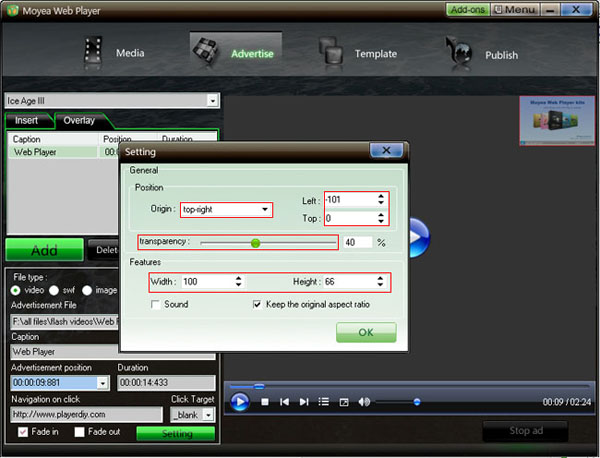
Task: Click the overlay ad thumbnail preview
Action: click(557, 121)
